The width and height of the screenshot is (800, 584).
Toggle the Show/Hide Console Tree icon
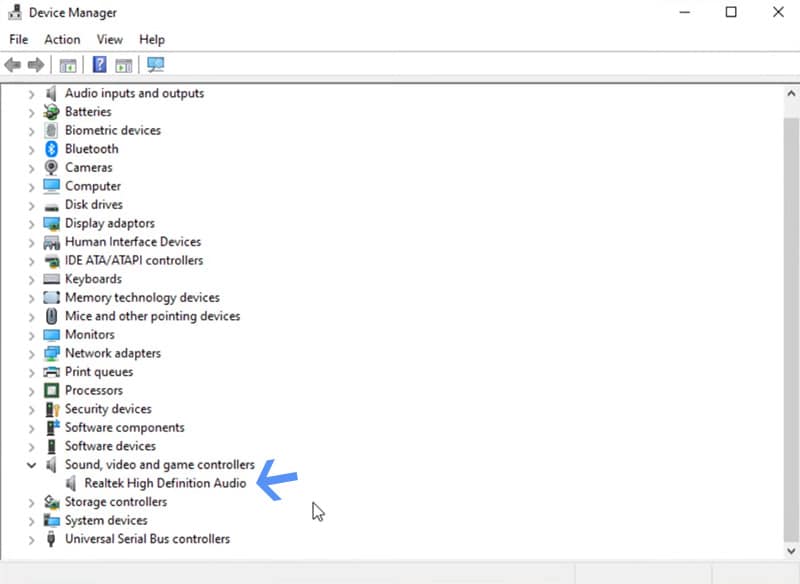(67, 64)
